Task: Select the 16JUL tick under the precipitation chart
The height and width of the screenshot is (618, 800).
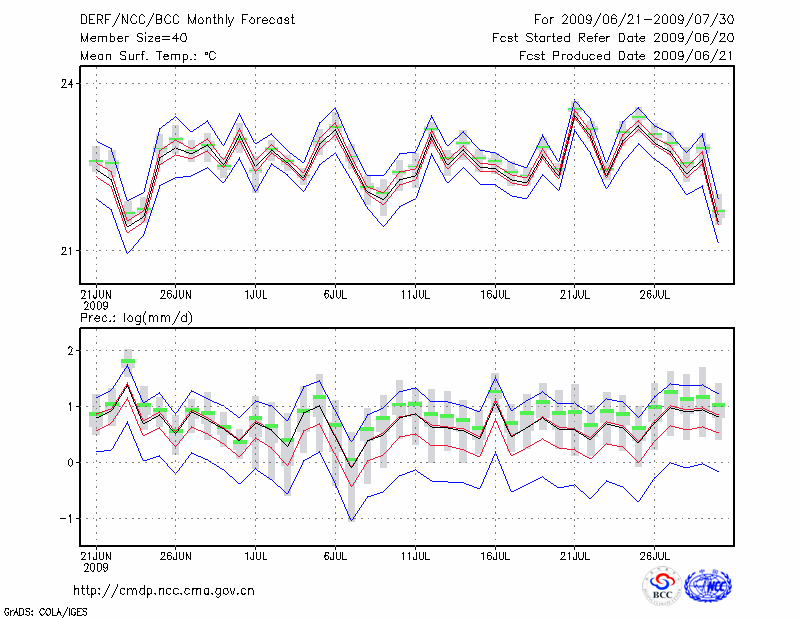Action: [x=495, y=554]
